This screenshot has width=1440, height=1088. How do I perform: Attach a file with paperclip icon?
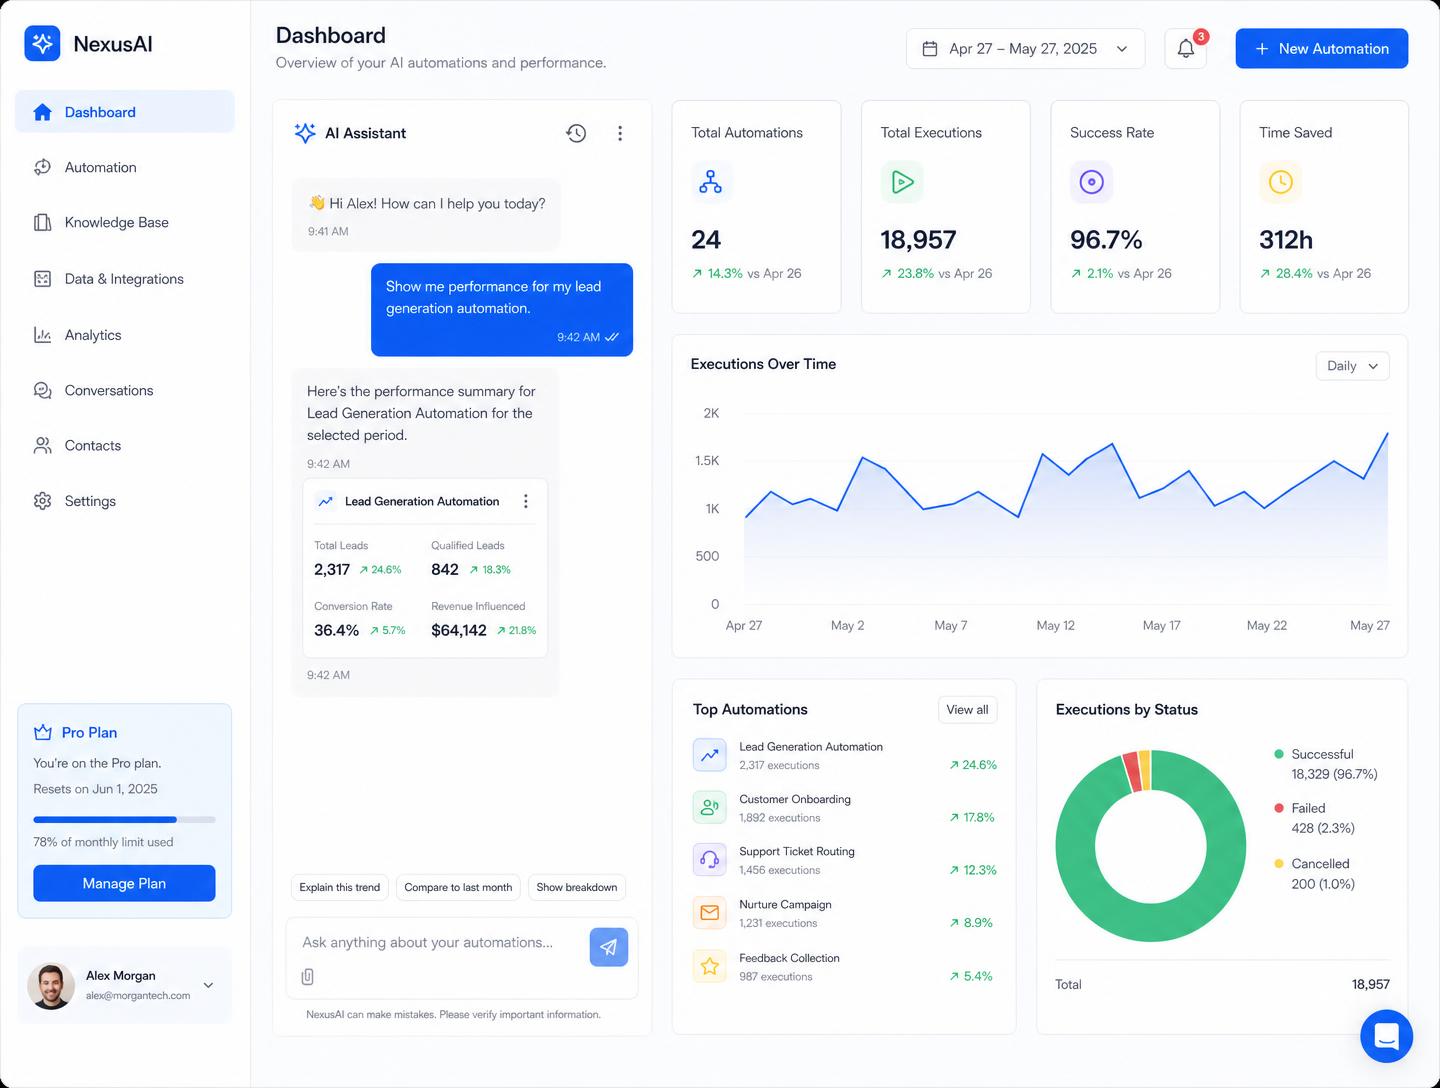pos(308,976)
